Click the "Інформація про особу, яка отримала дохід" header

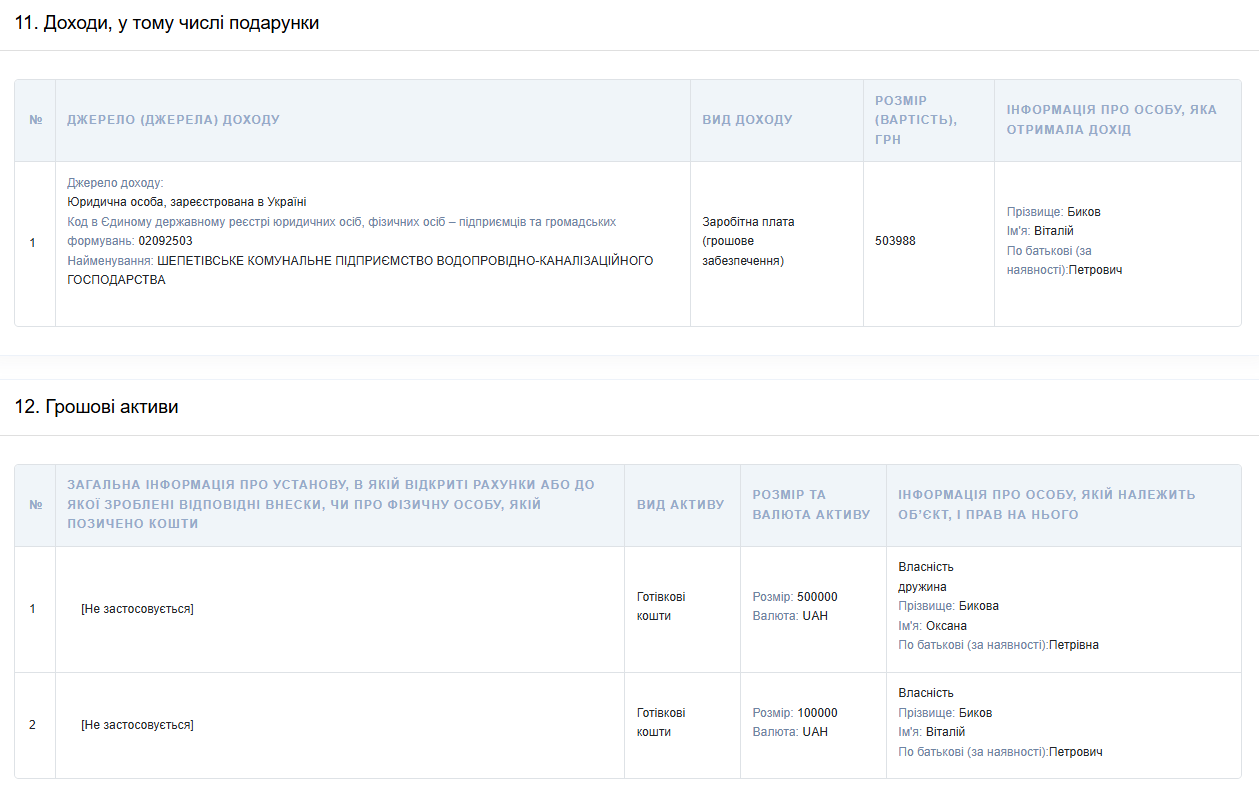click(1111, 120)
